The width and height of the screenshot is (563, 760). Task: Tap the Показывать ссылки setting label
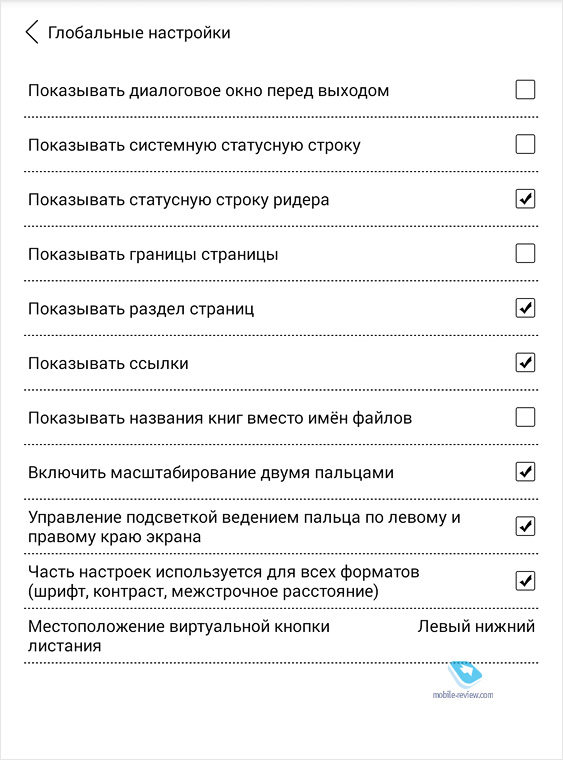(x=108, y=363)
